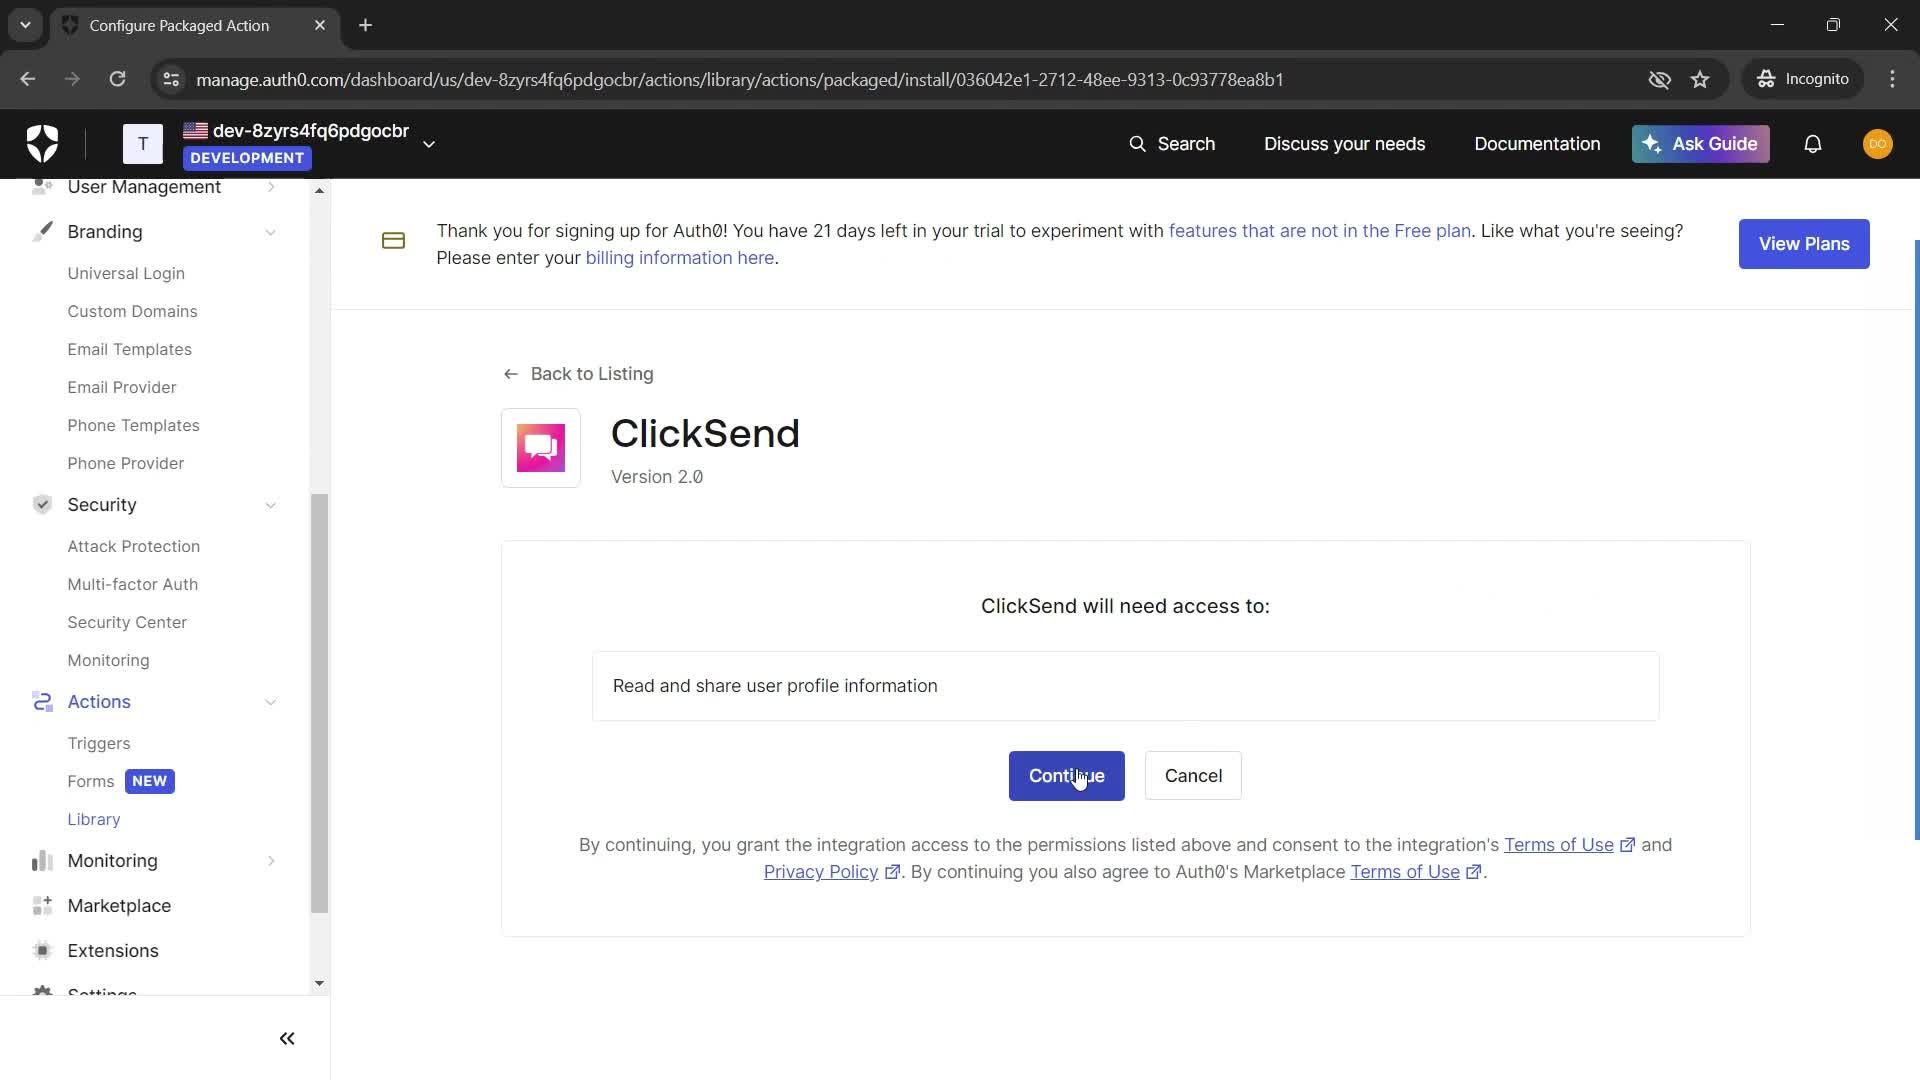Close the Configure Packaged Action tab
Image resolution: width=1920 pixels, height=1080 pixels.
tap(320, 25)
